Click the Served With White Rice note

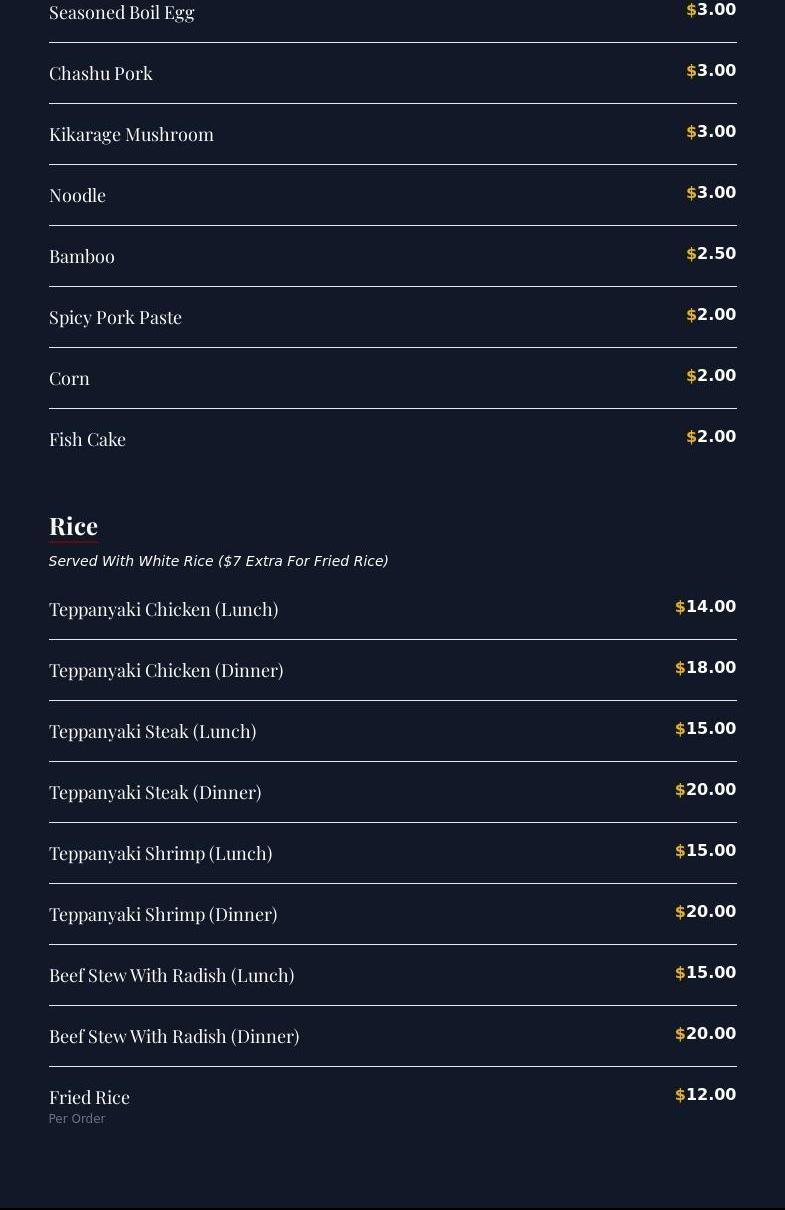click(218, 561)
